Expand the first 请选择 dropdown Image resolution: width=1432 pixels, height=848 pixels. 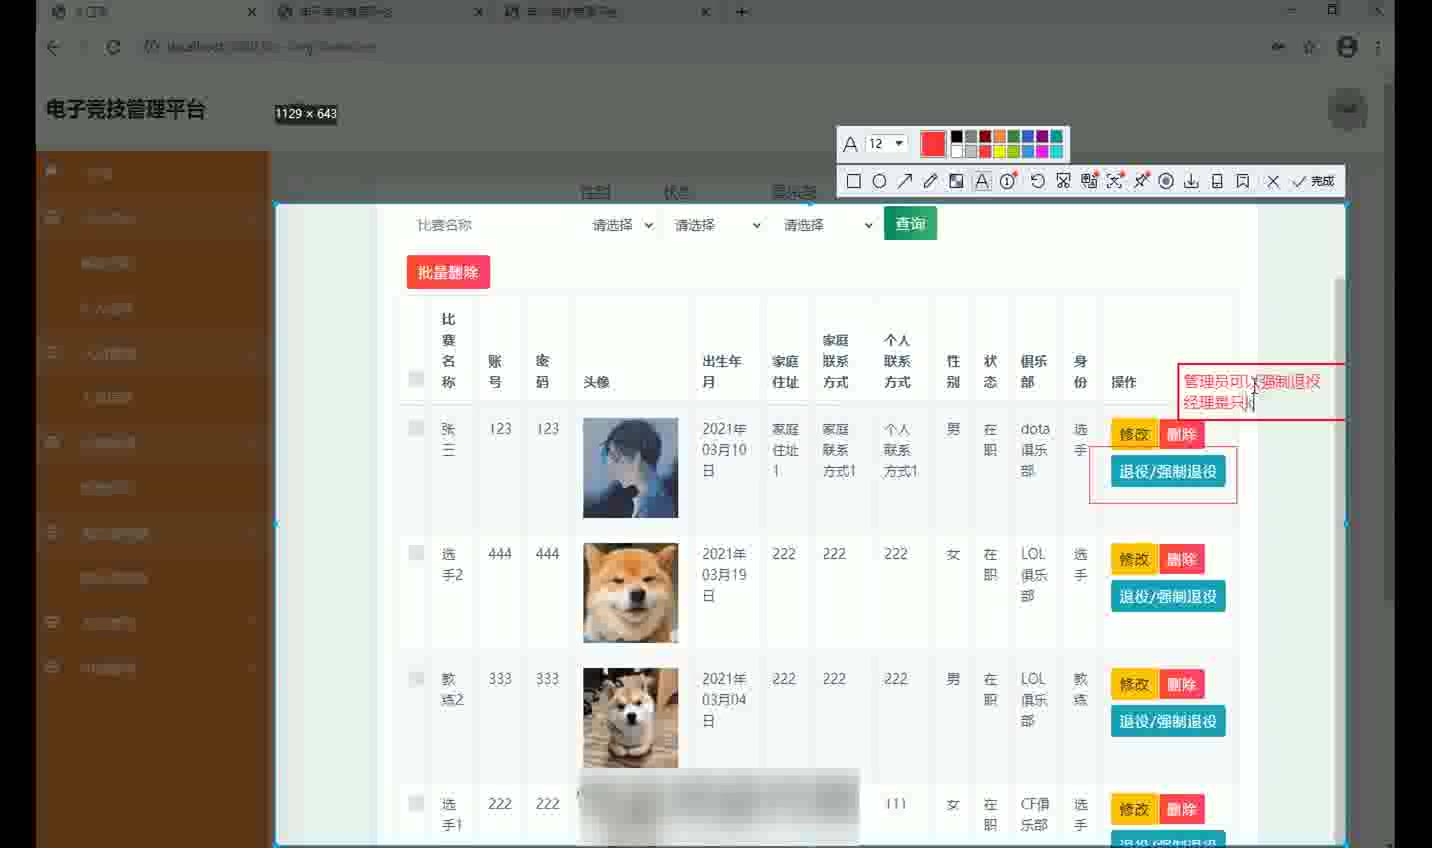point(622,225)
